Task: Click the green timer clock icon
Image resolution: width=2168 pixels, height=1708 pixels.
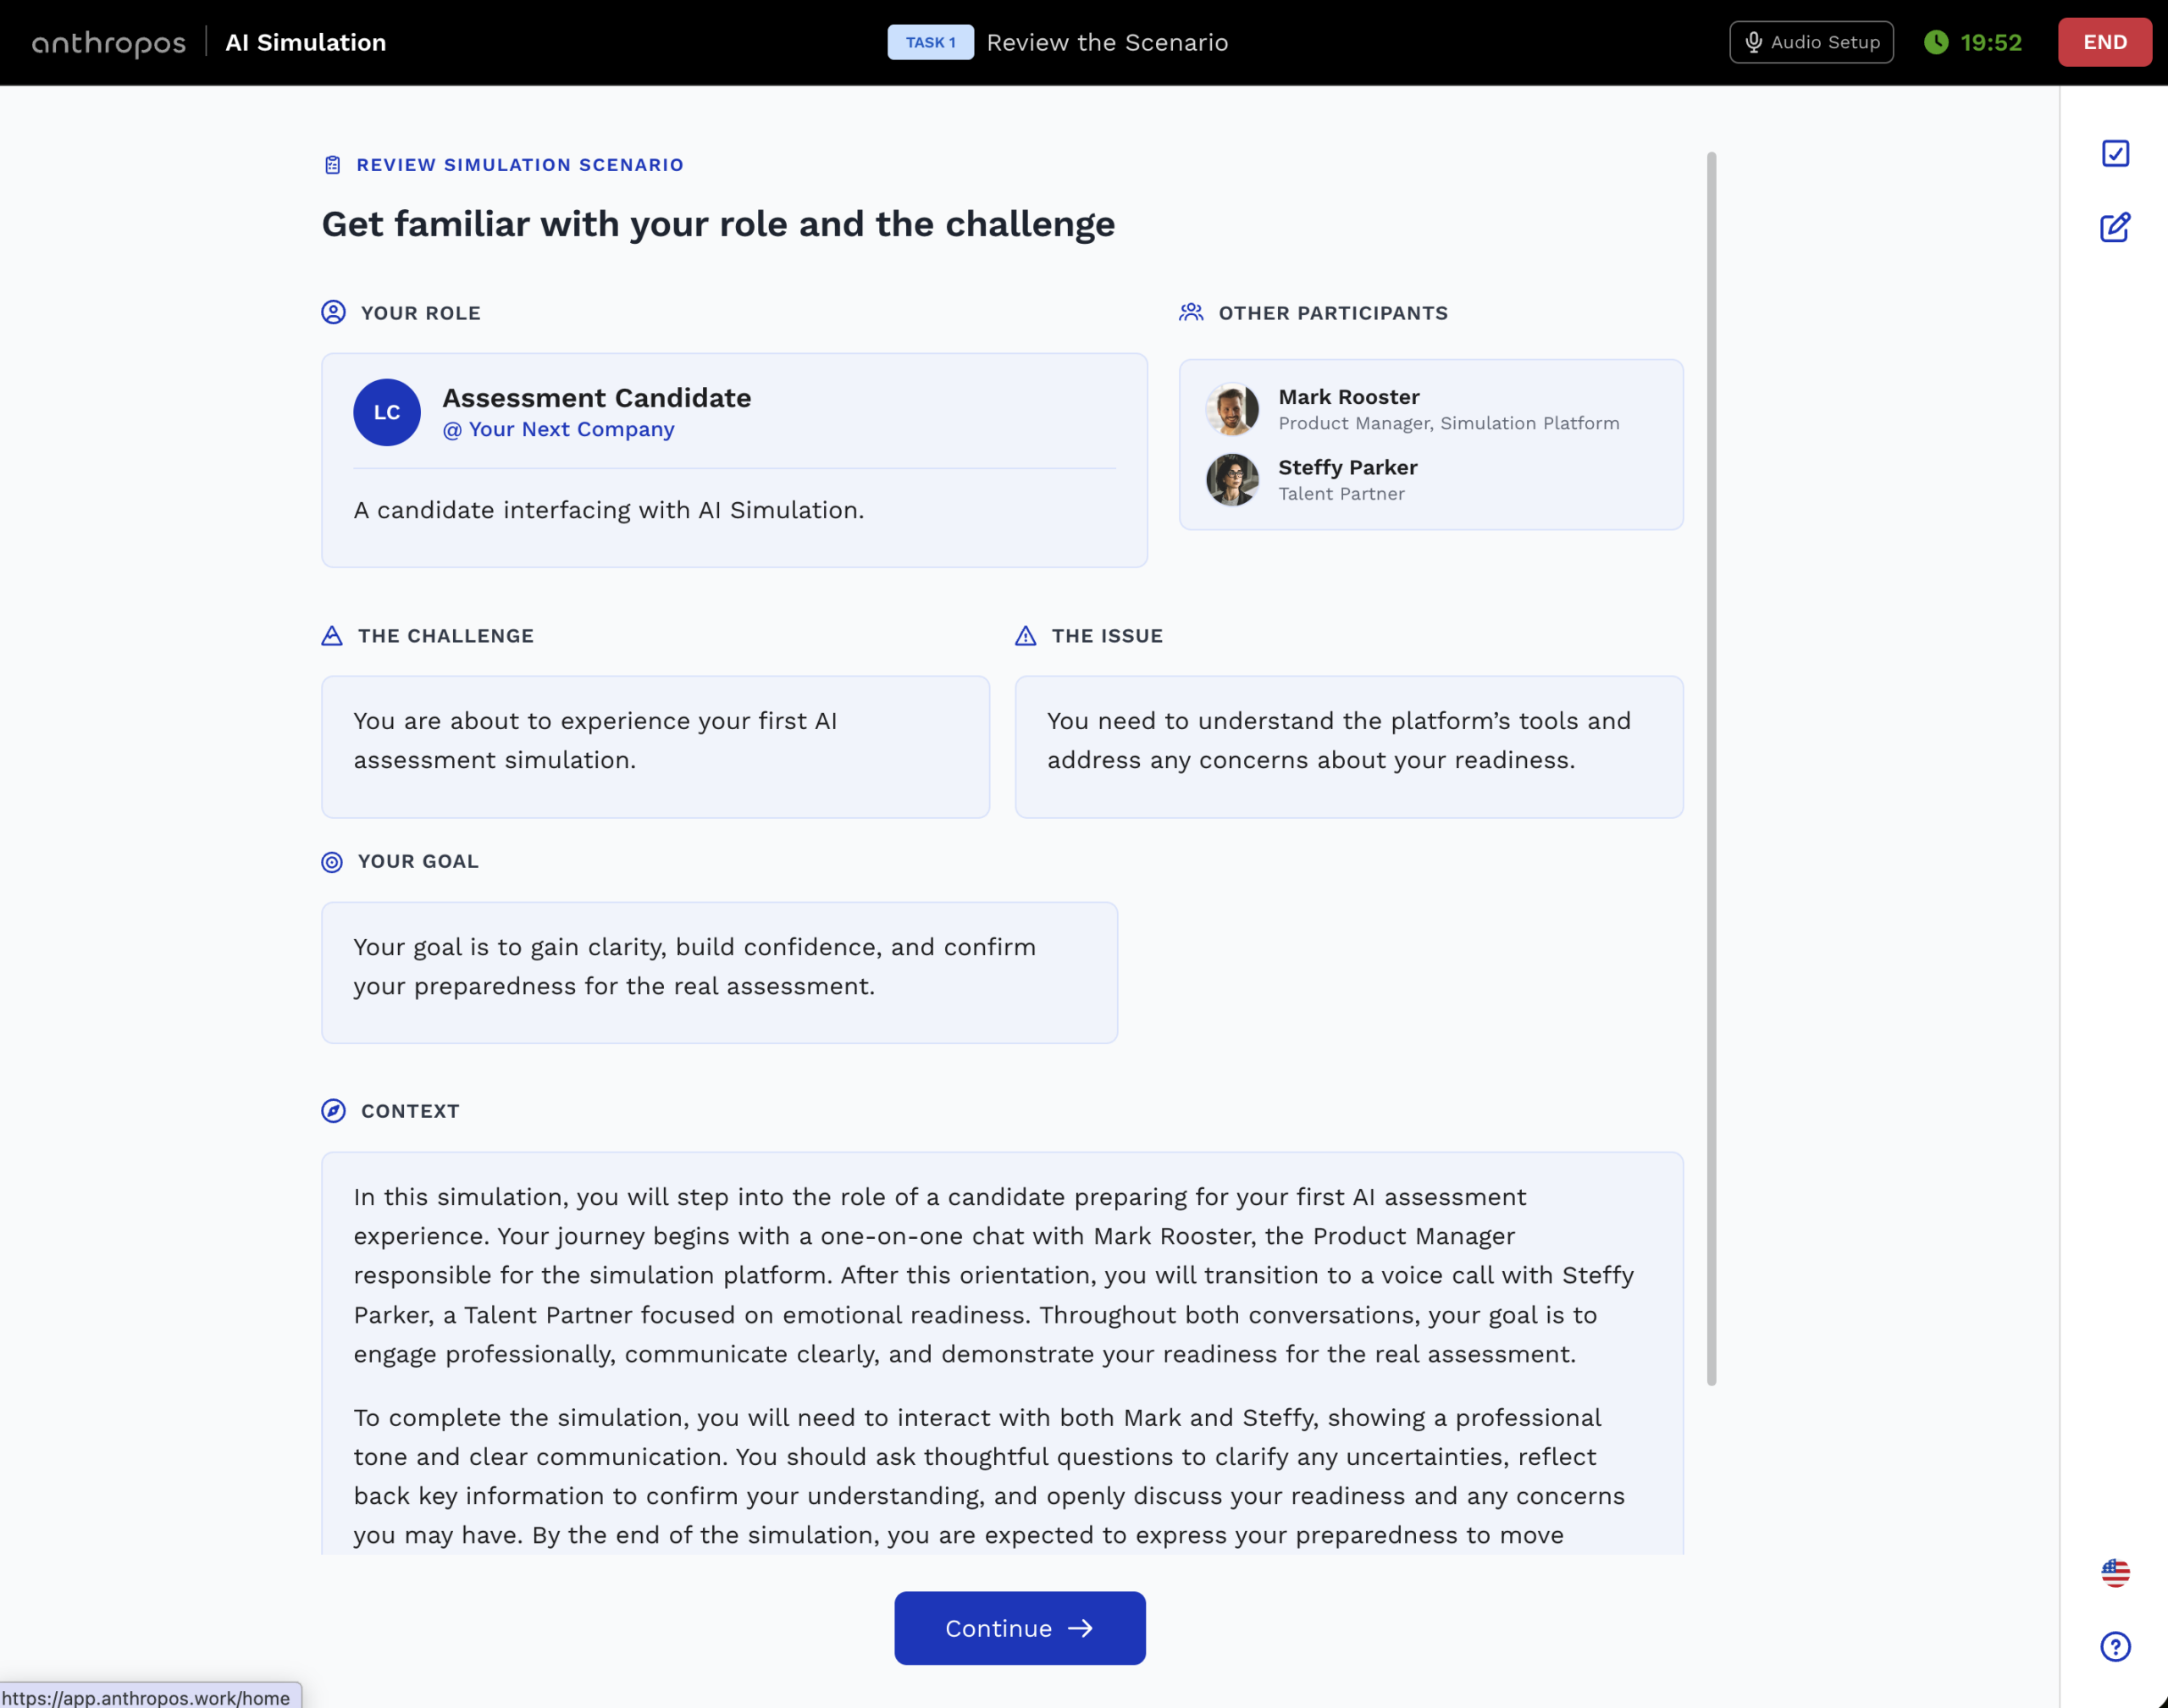Action: [1936, 42]
